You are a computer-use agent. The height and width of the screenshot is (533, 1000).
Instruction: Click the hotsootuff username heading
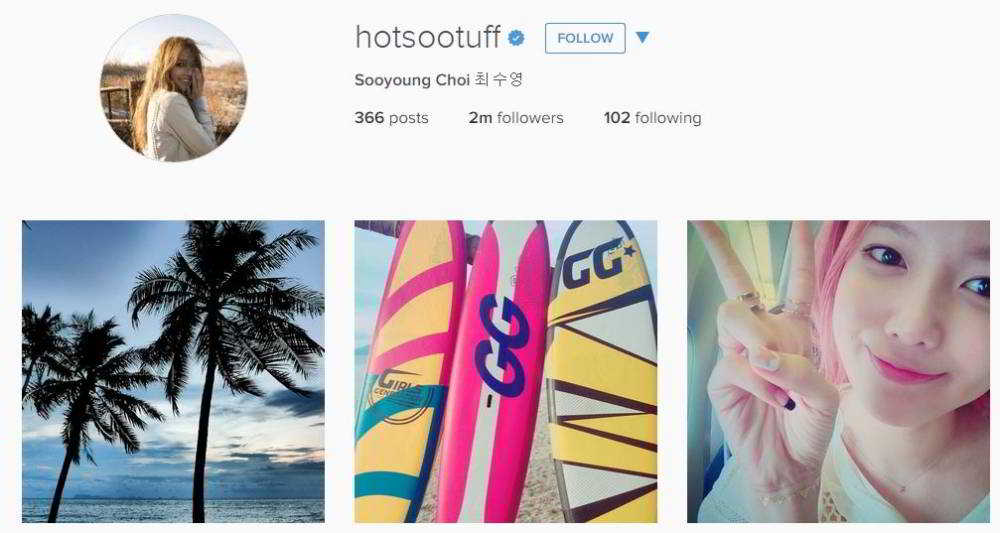coord(427,37)
